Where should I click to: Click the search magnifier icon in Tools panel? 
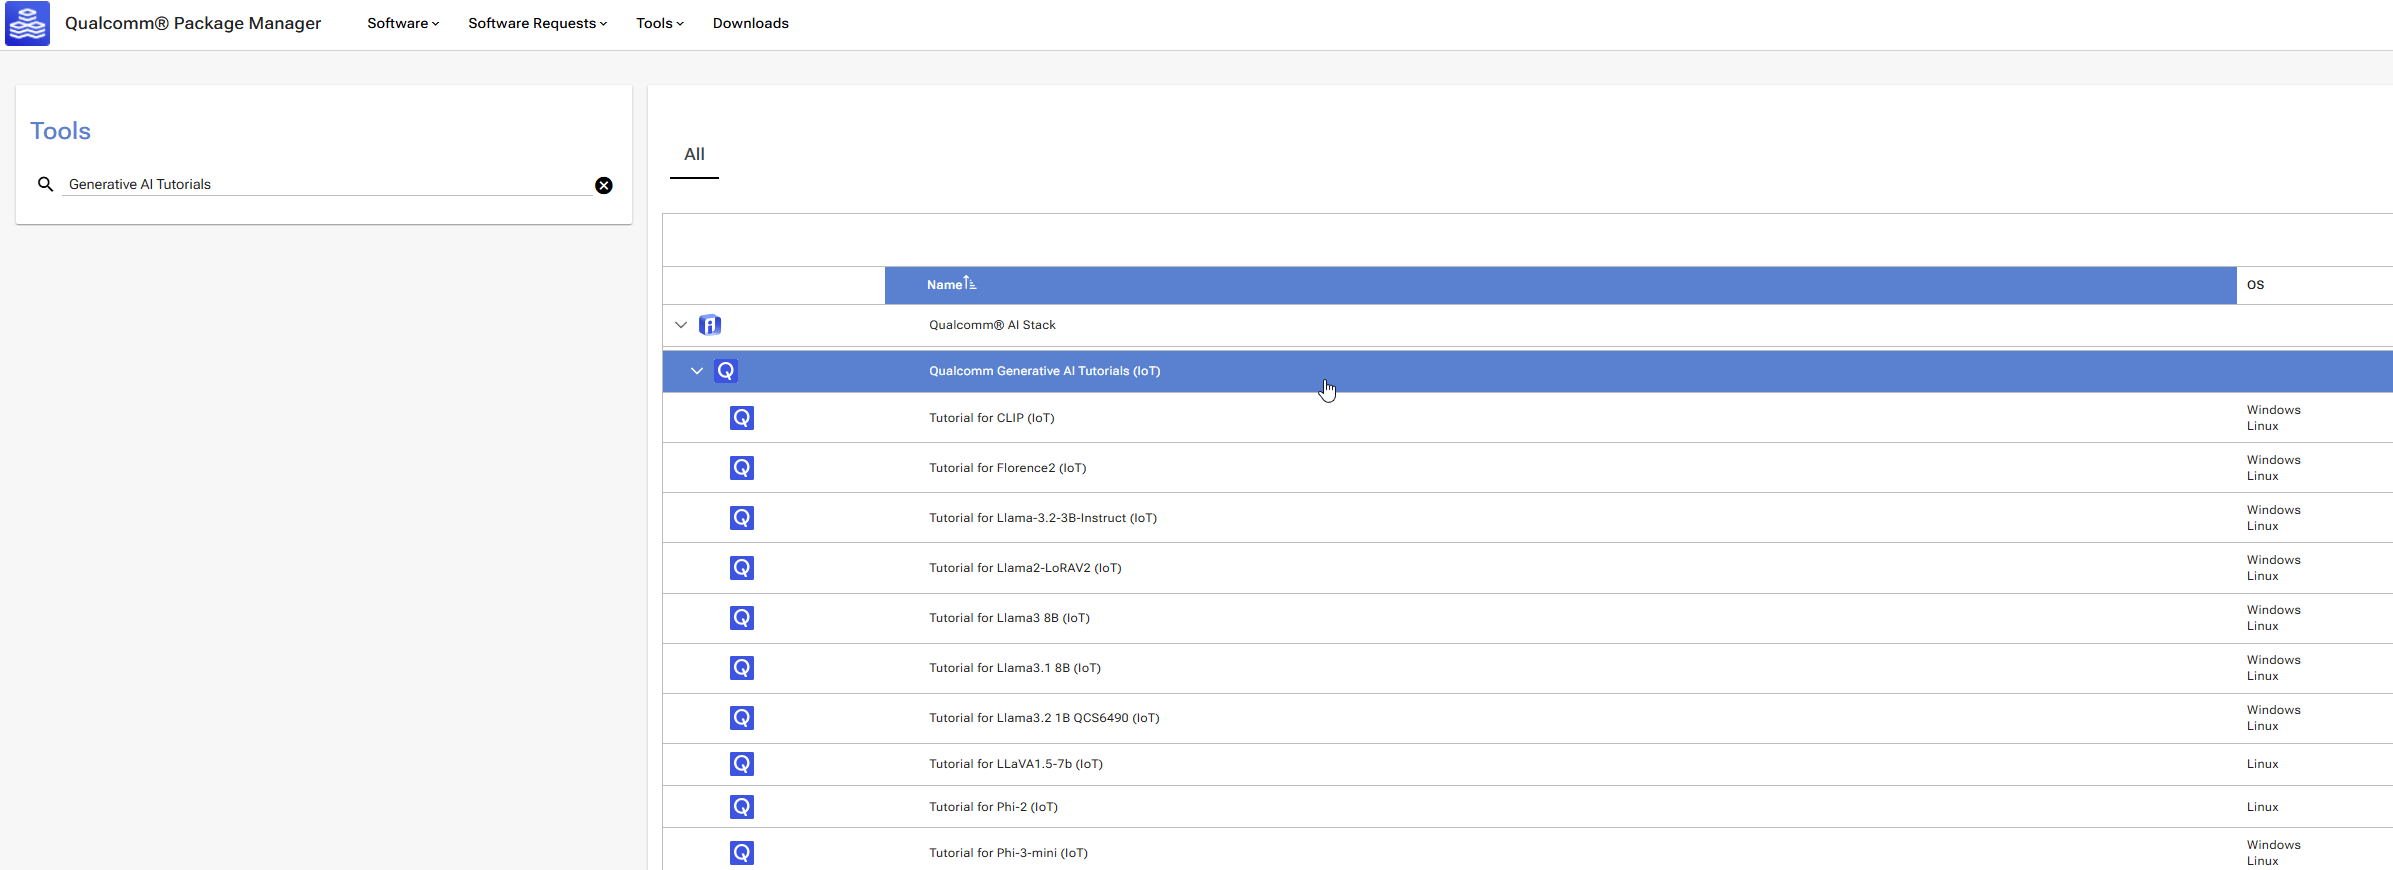[45, 184]
